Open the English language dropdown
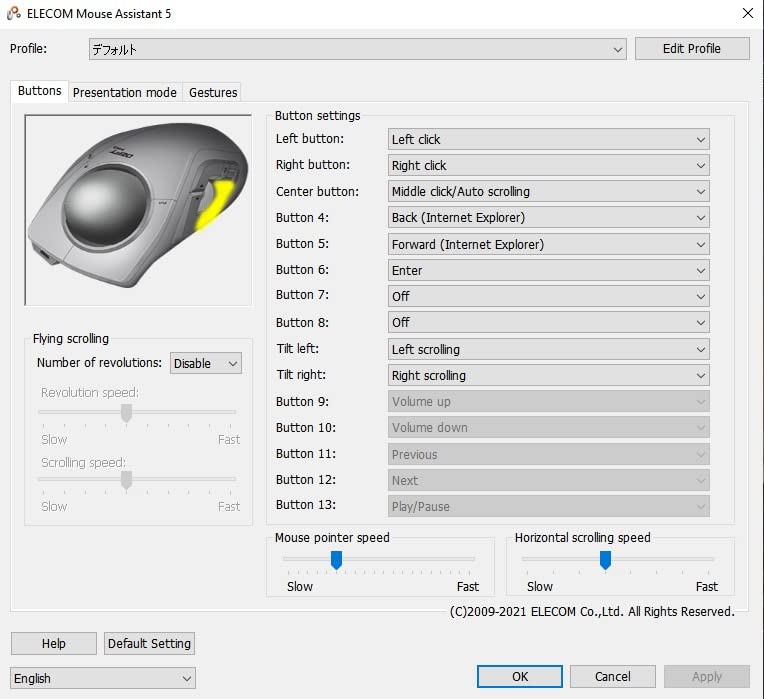Image resolution: width=764 pixels, height=699 pixels. tap(103, 678)
